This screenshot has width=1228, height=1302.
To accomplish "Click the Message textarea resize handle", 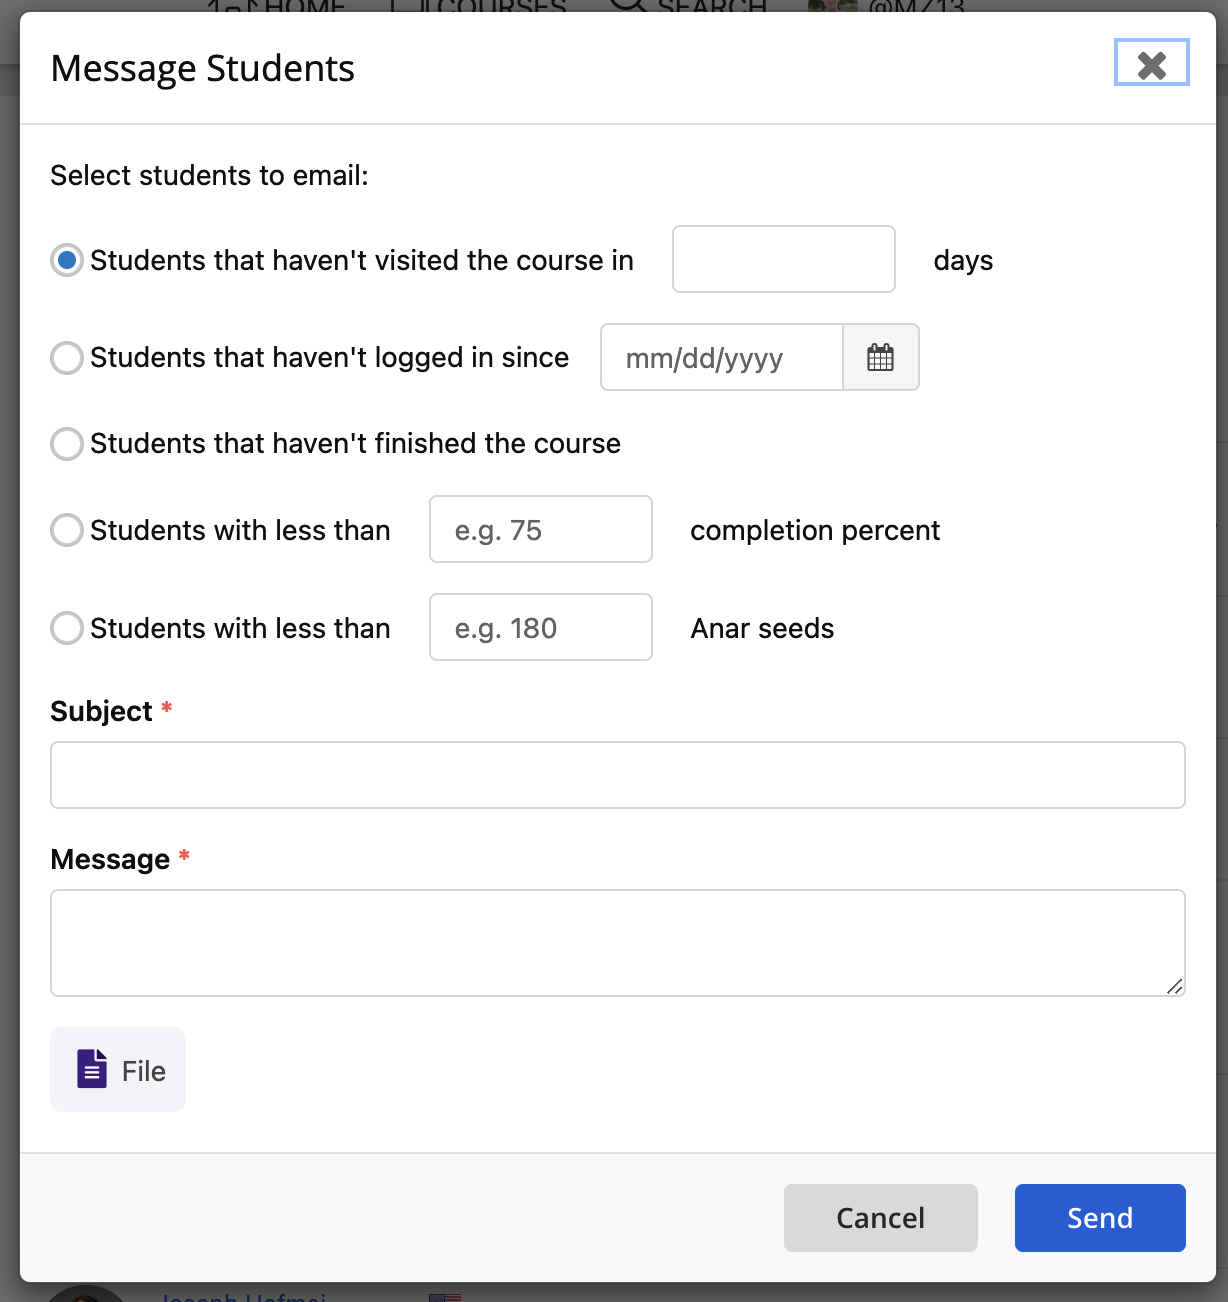I will [x=1175, y=986].
